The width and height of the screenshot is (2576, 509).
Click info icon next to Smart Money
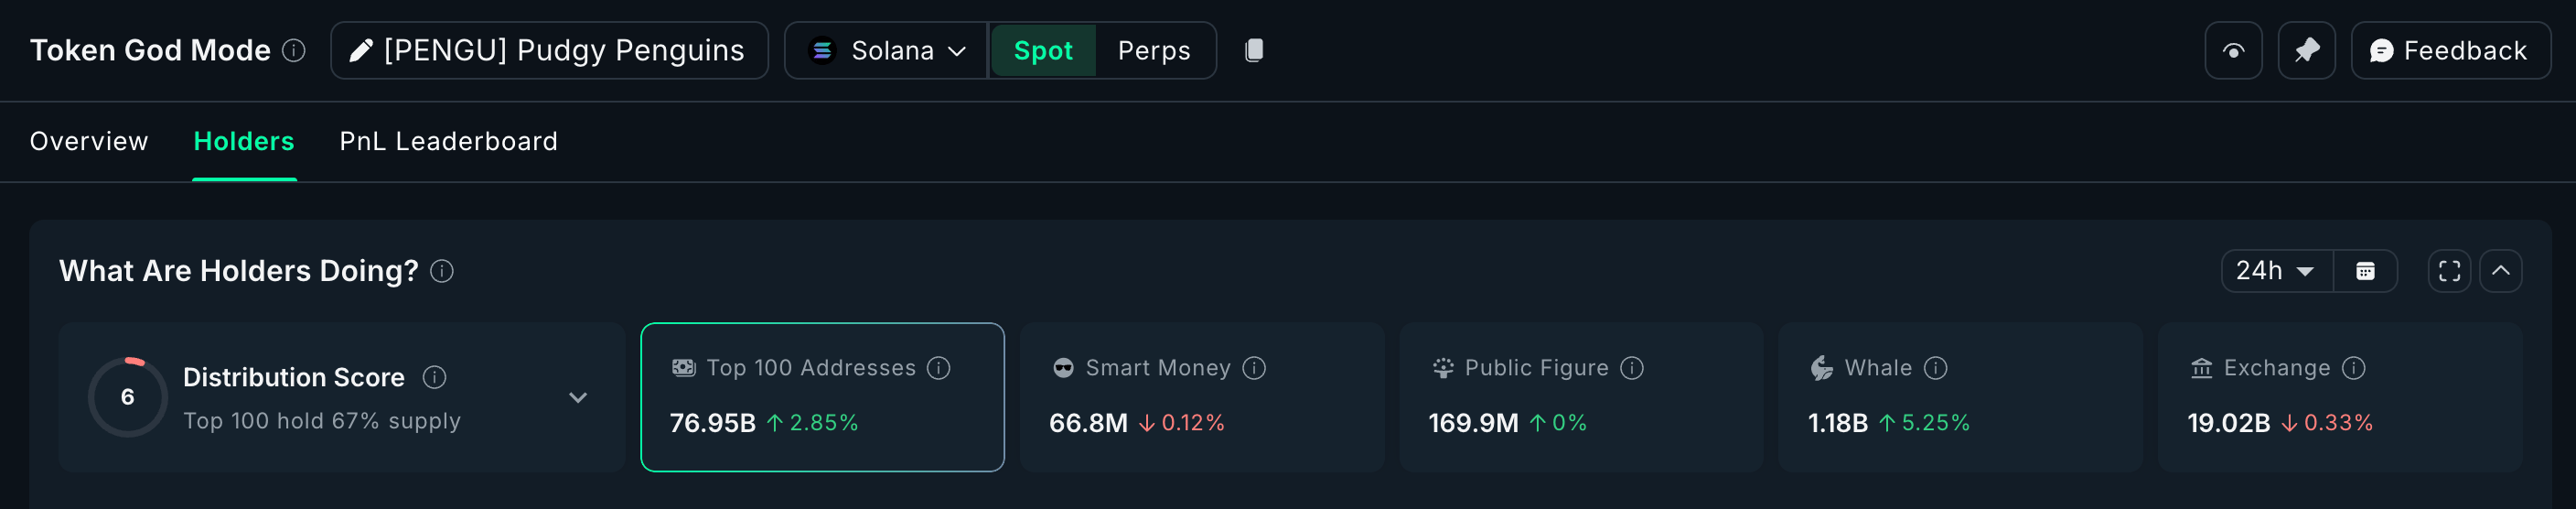pyautogui.click(x=1254, y=368)
